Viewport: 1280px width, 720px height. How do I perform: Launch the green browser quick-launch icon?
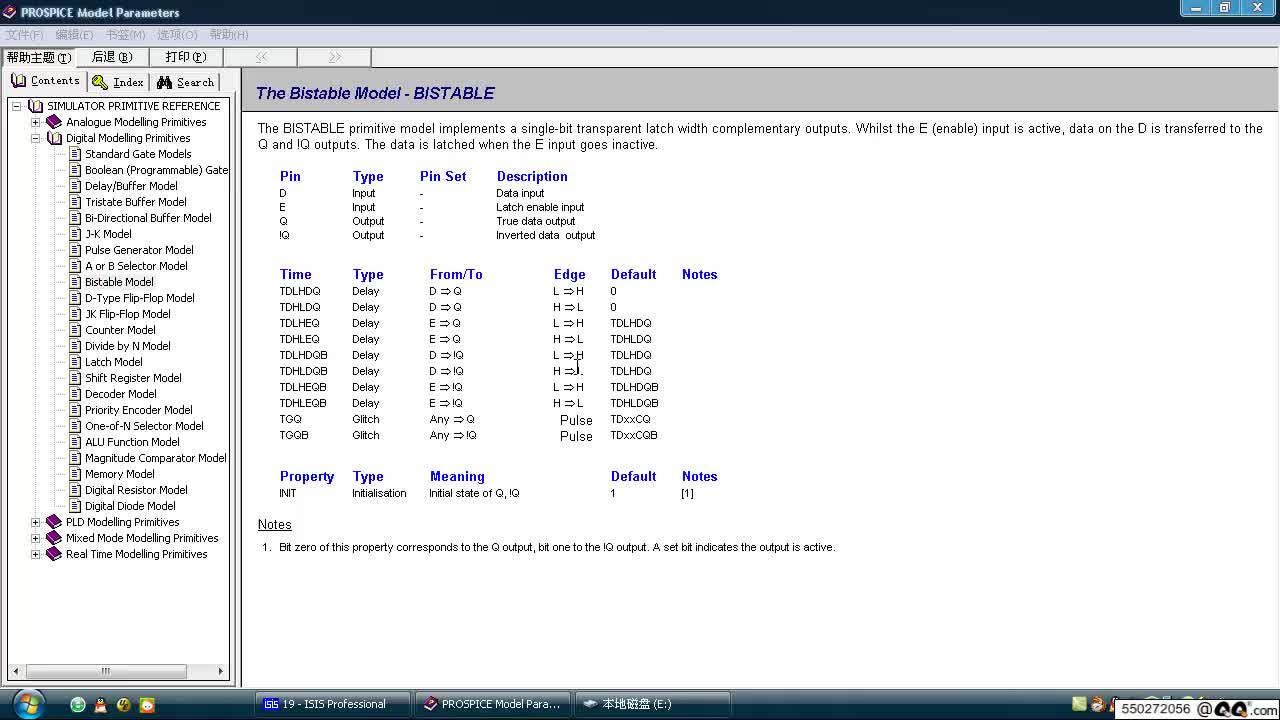pyautogui.click(x=78, y=705)
